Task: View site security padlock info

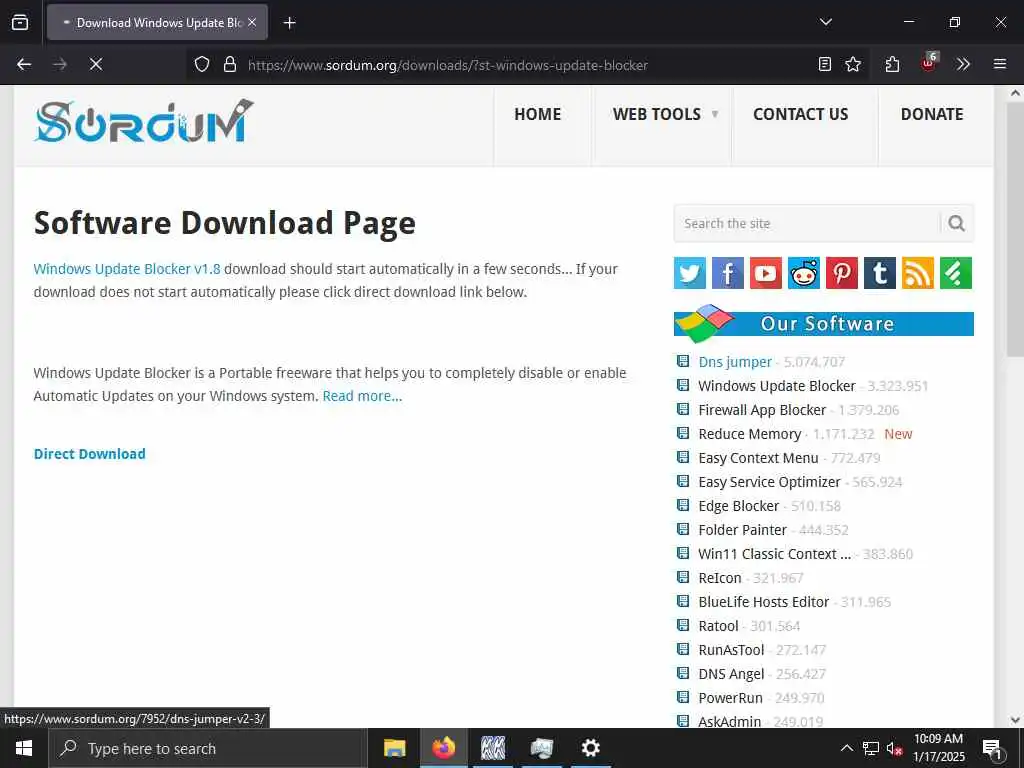Action: point(230,65)
